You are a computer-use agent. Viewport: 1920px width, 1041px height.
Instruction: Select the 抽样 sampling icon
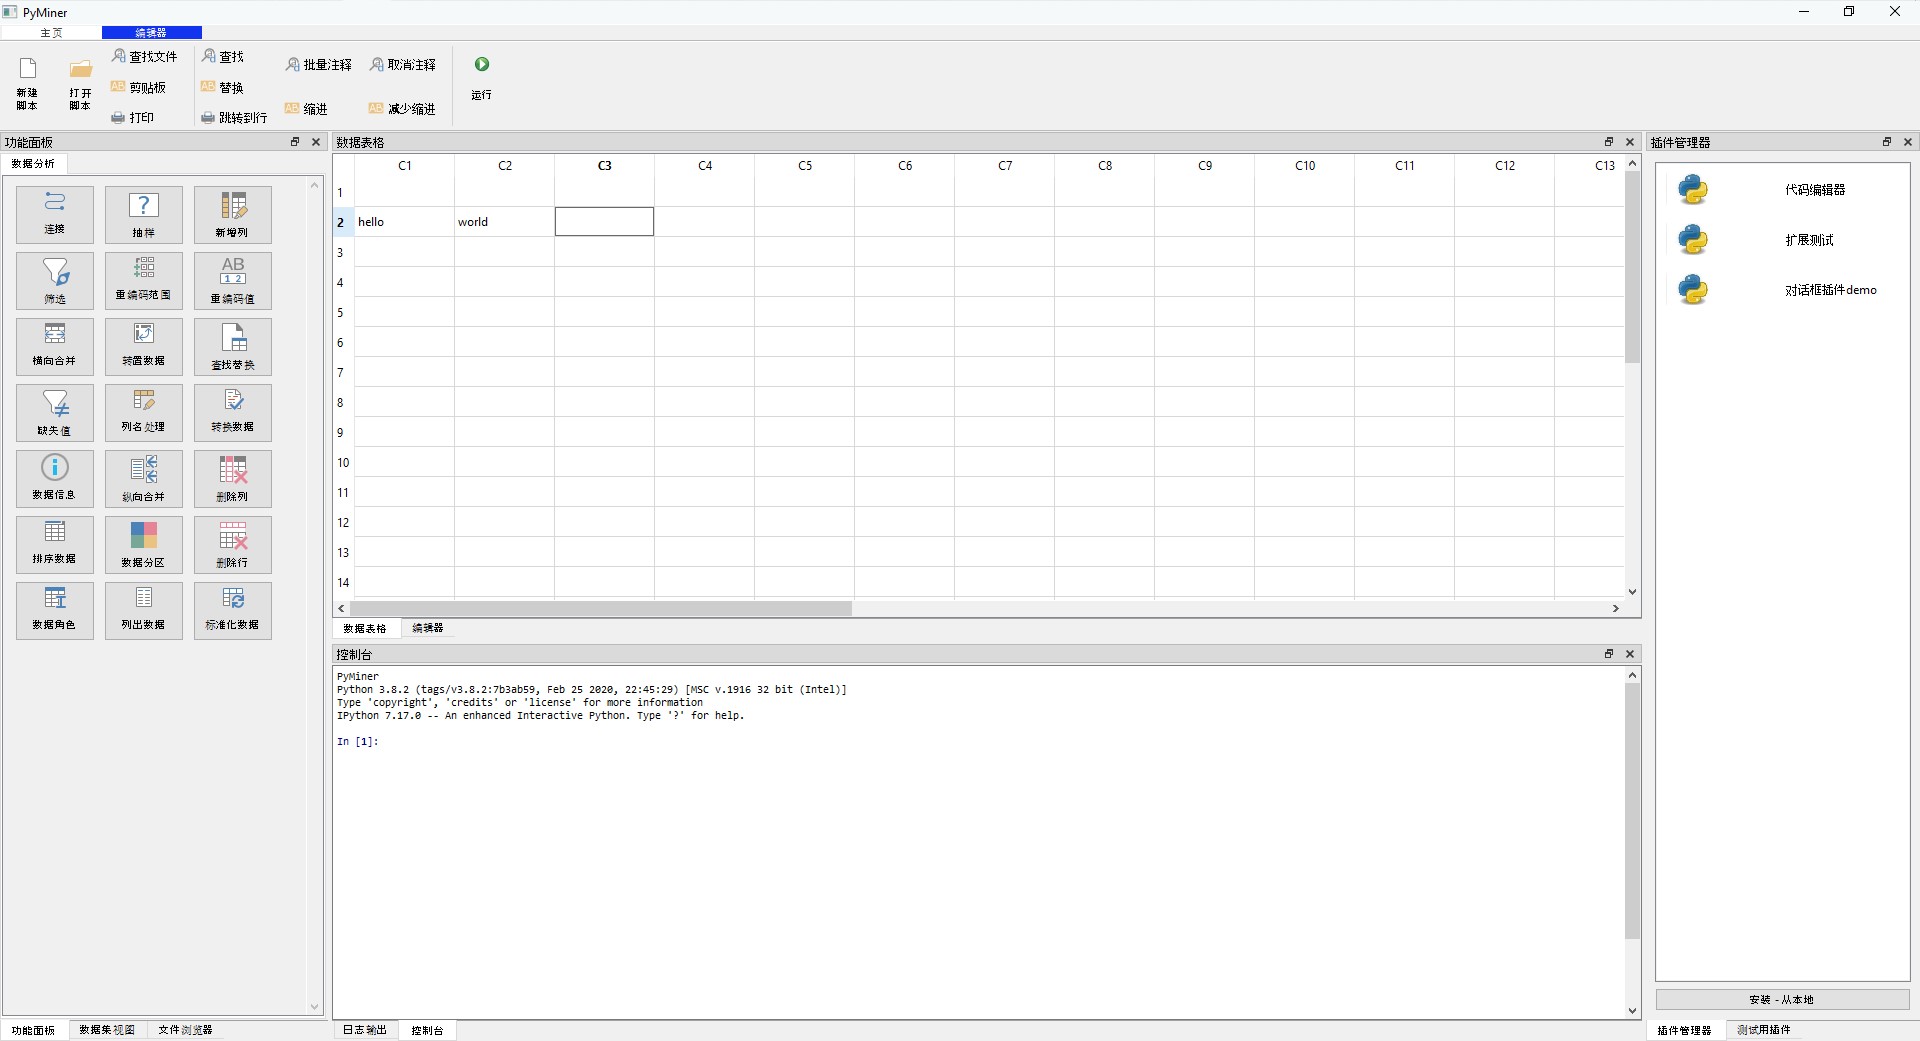(144, 214)
